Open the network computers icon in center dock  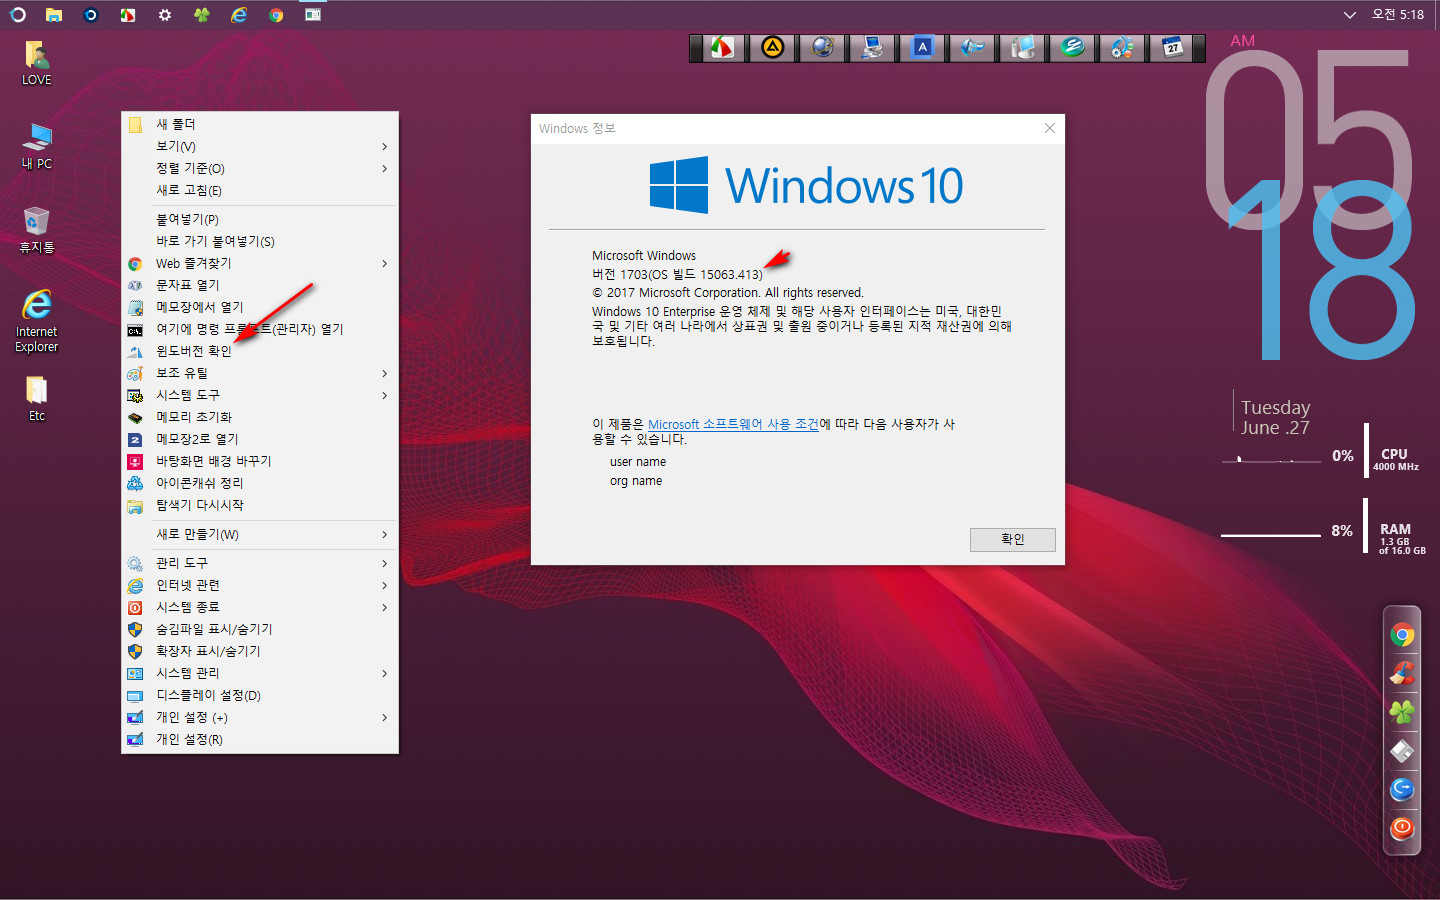pyautogui.click(x=872, y=47)
